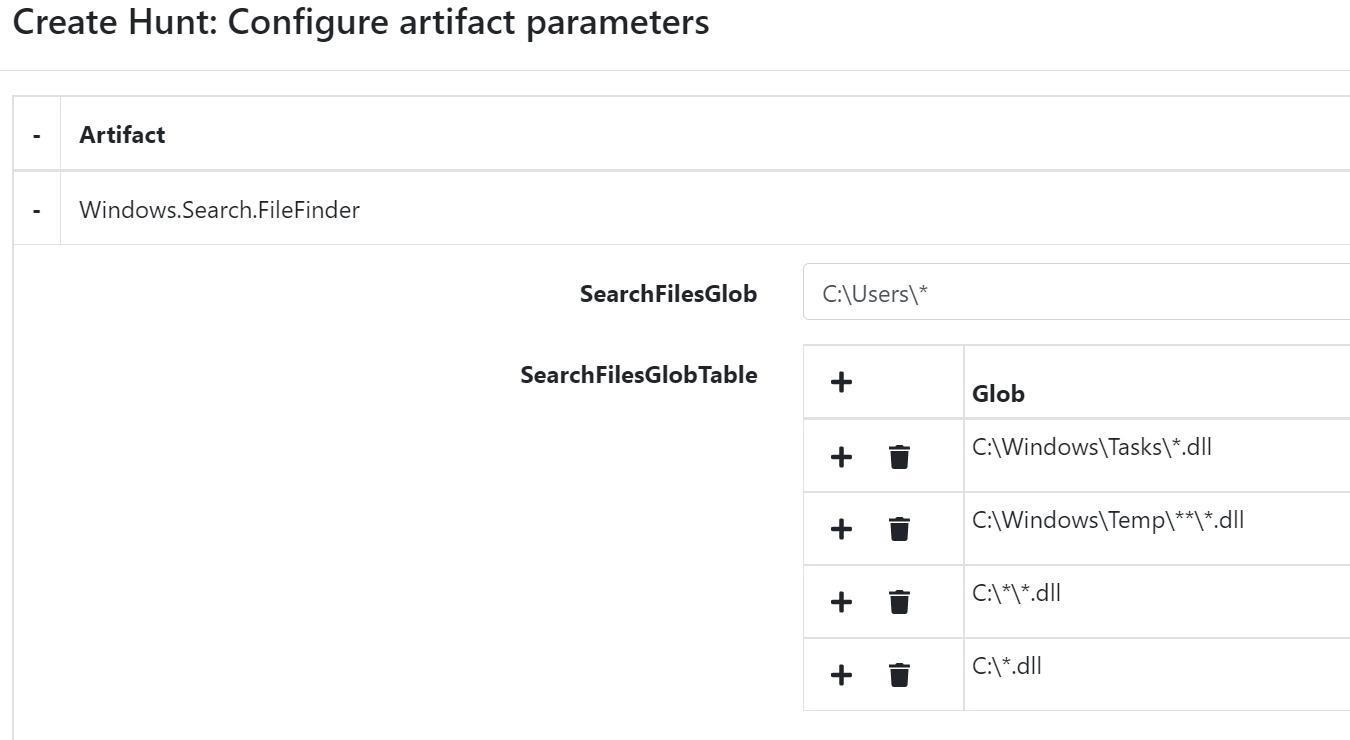Edit the C:\Windows\Temp\**\*.dll glob cell
Viewport: 1350px width, 740px height.
(1157, 528)
